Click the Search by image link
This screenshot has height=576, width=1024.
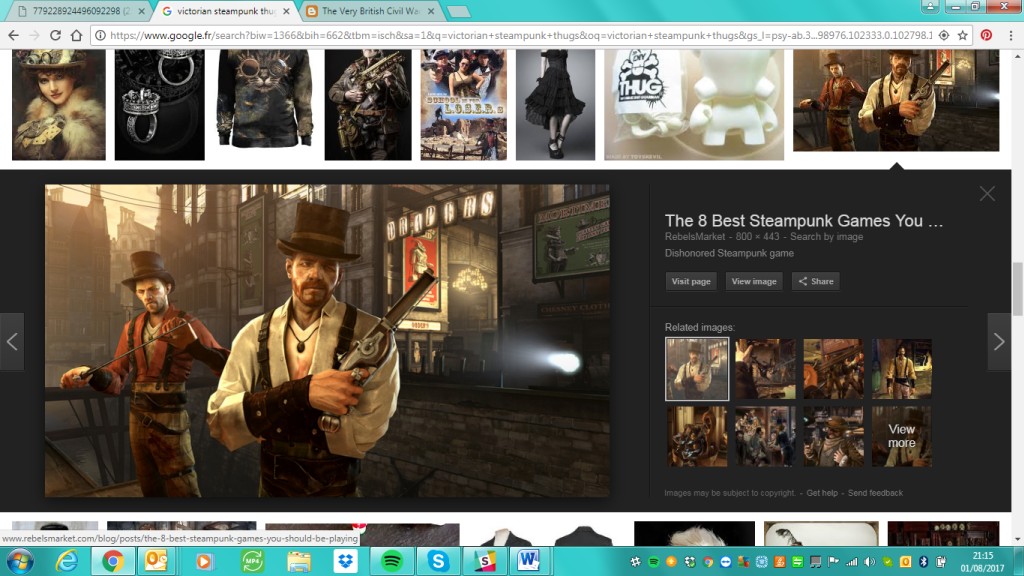click(826, 236)
